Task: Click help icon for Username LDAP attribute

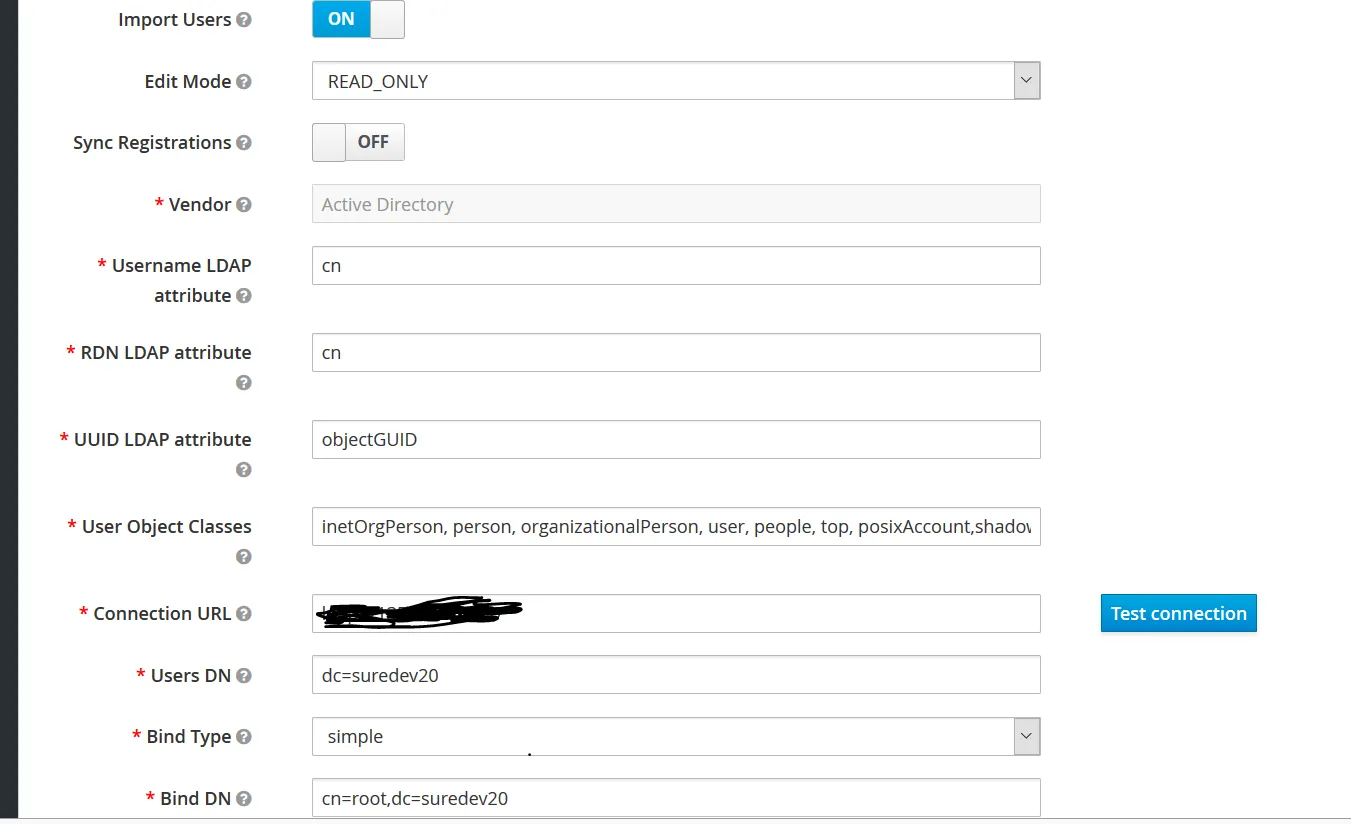Action: [244, 296]
